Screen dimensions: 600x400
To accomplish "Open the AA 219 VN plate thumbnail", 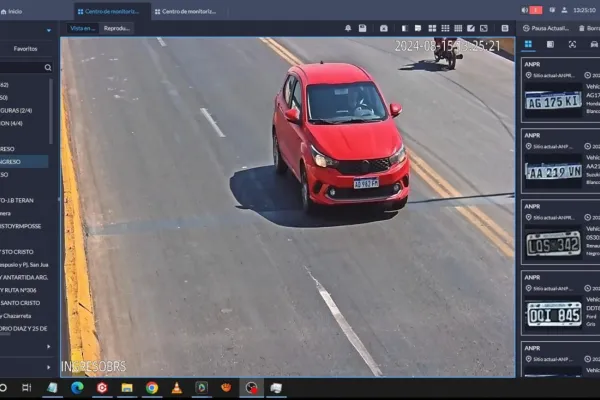I will 553,172.
